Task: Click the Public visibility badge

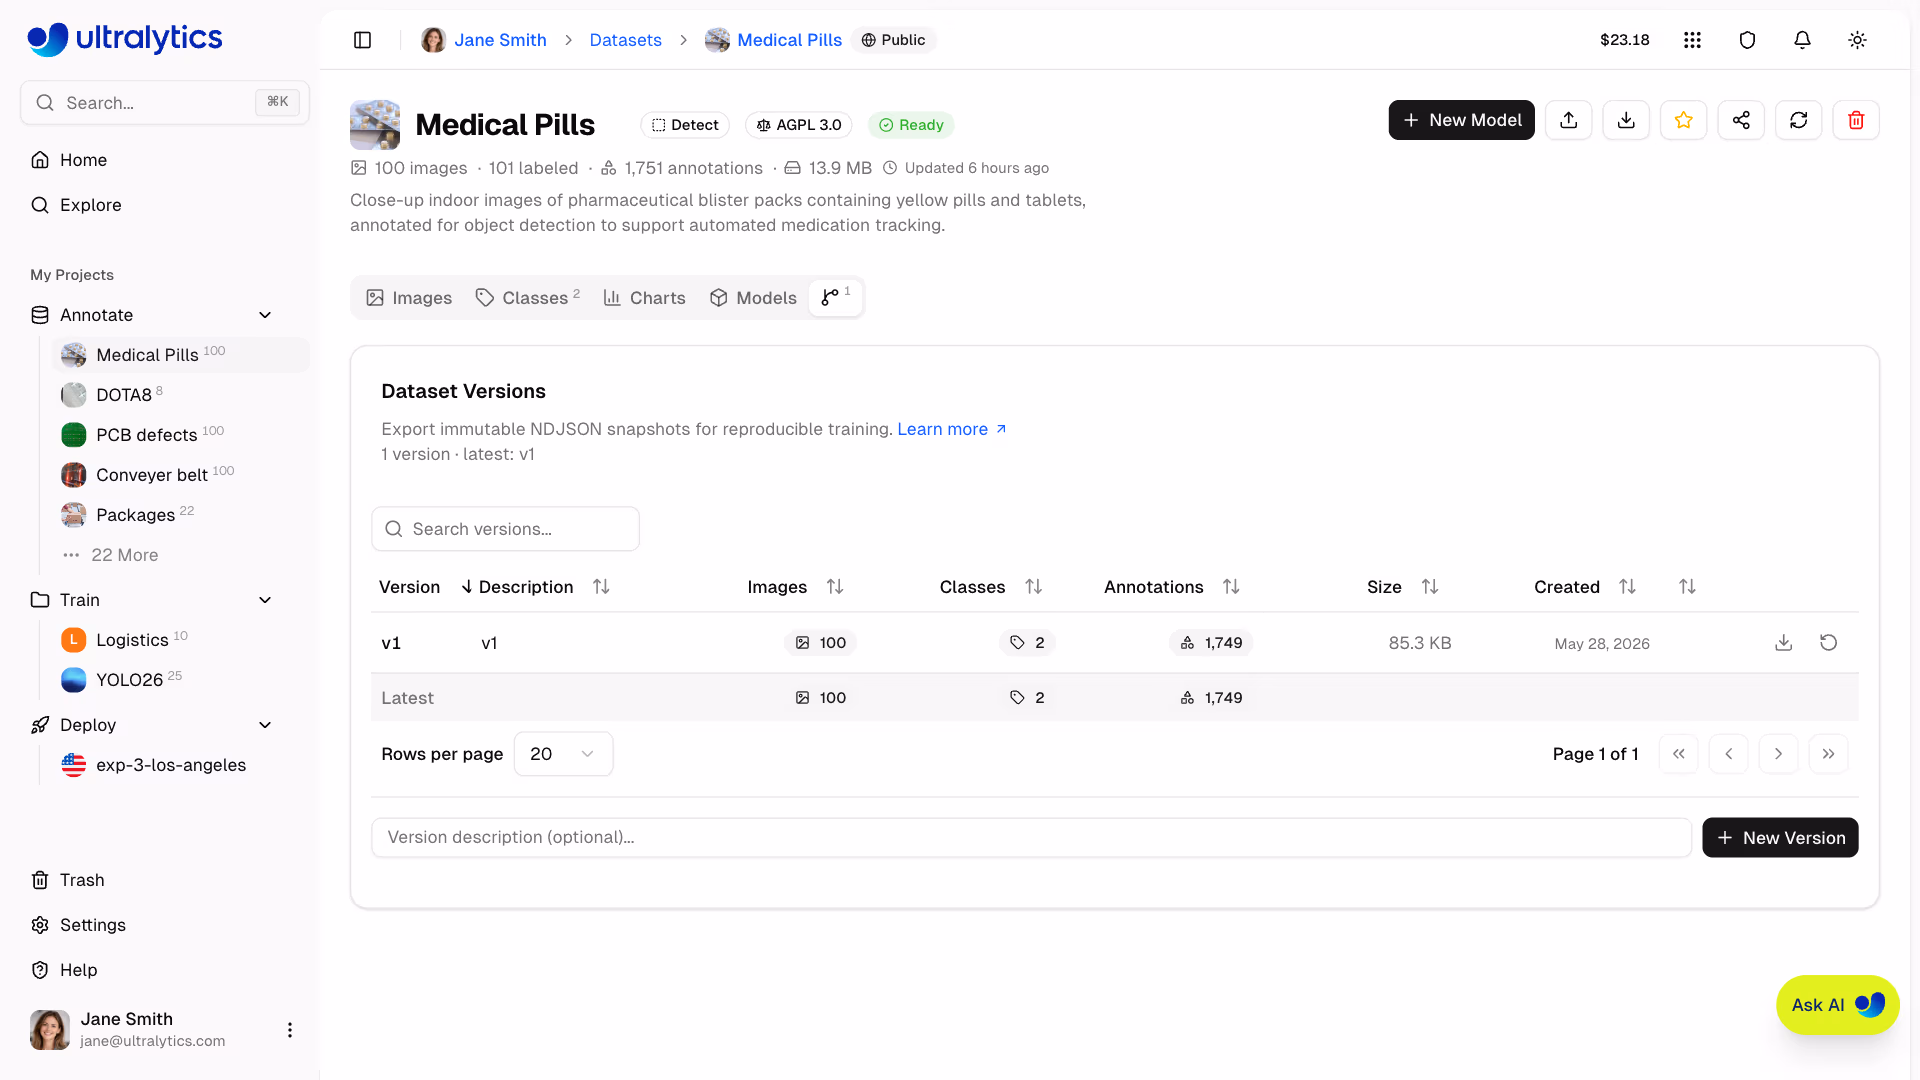Action: point(893,40)
